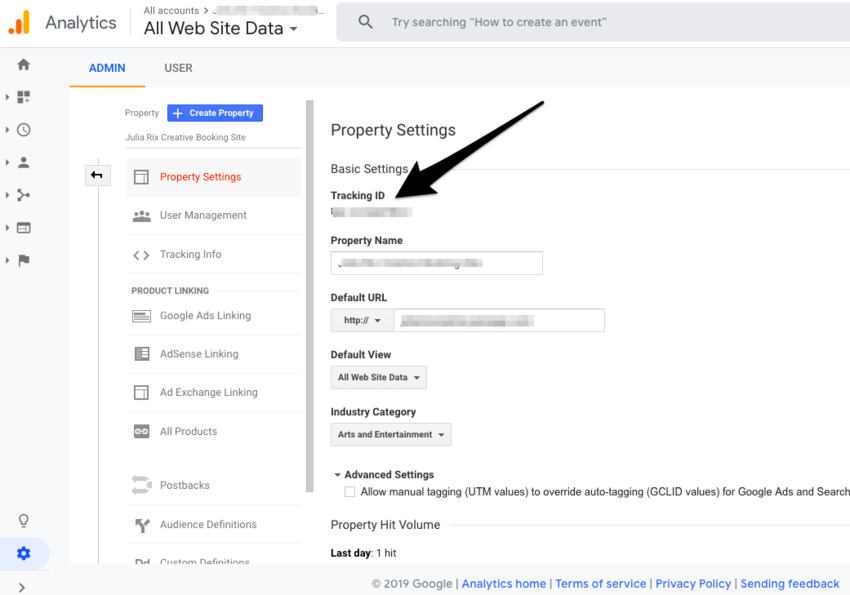Open Audience person icon in sidebar
The width and height of the screenshot is (850, 595).
24,162
